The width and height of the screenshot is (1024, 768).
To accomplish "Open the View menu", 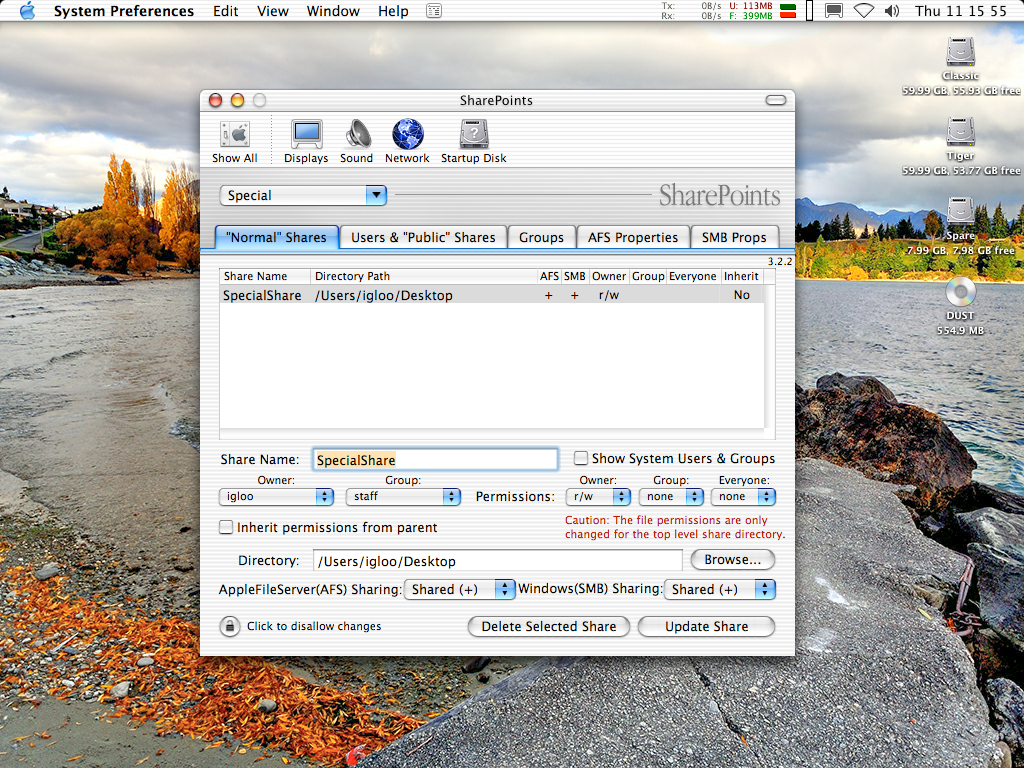I will 272,11.
